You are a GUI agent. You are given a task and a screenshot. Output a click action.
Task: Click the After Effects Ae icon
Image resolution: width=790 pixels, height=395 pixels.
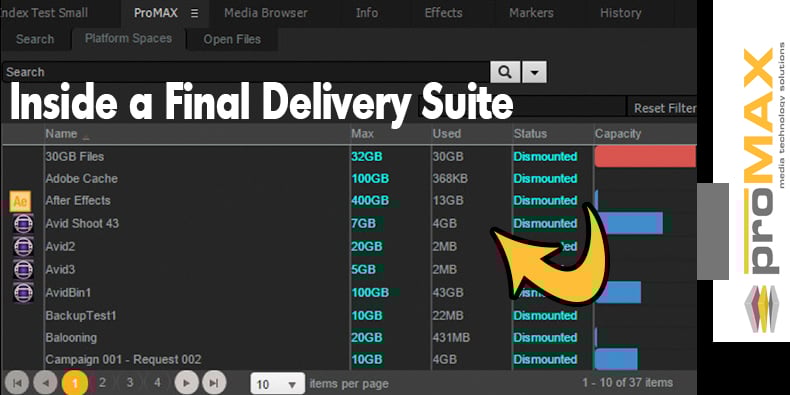coord(20,202)
